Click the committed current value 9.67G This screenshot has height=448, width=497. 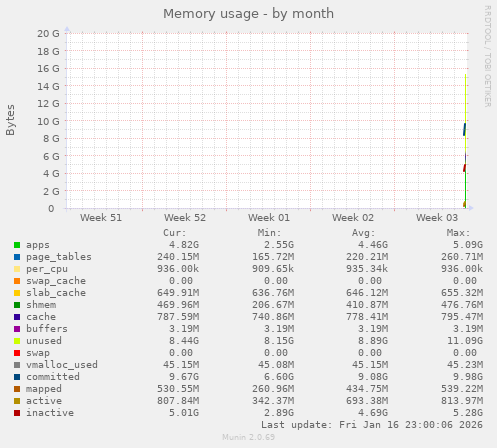pyautogui.click(x=184, y=377)
